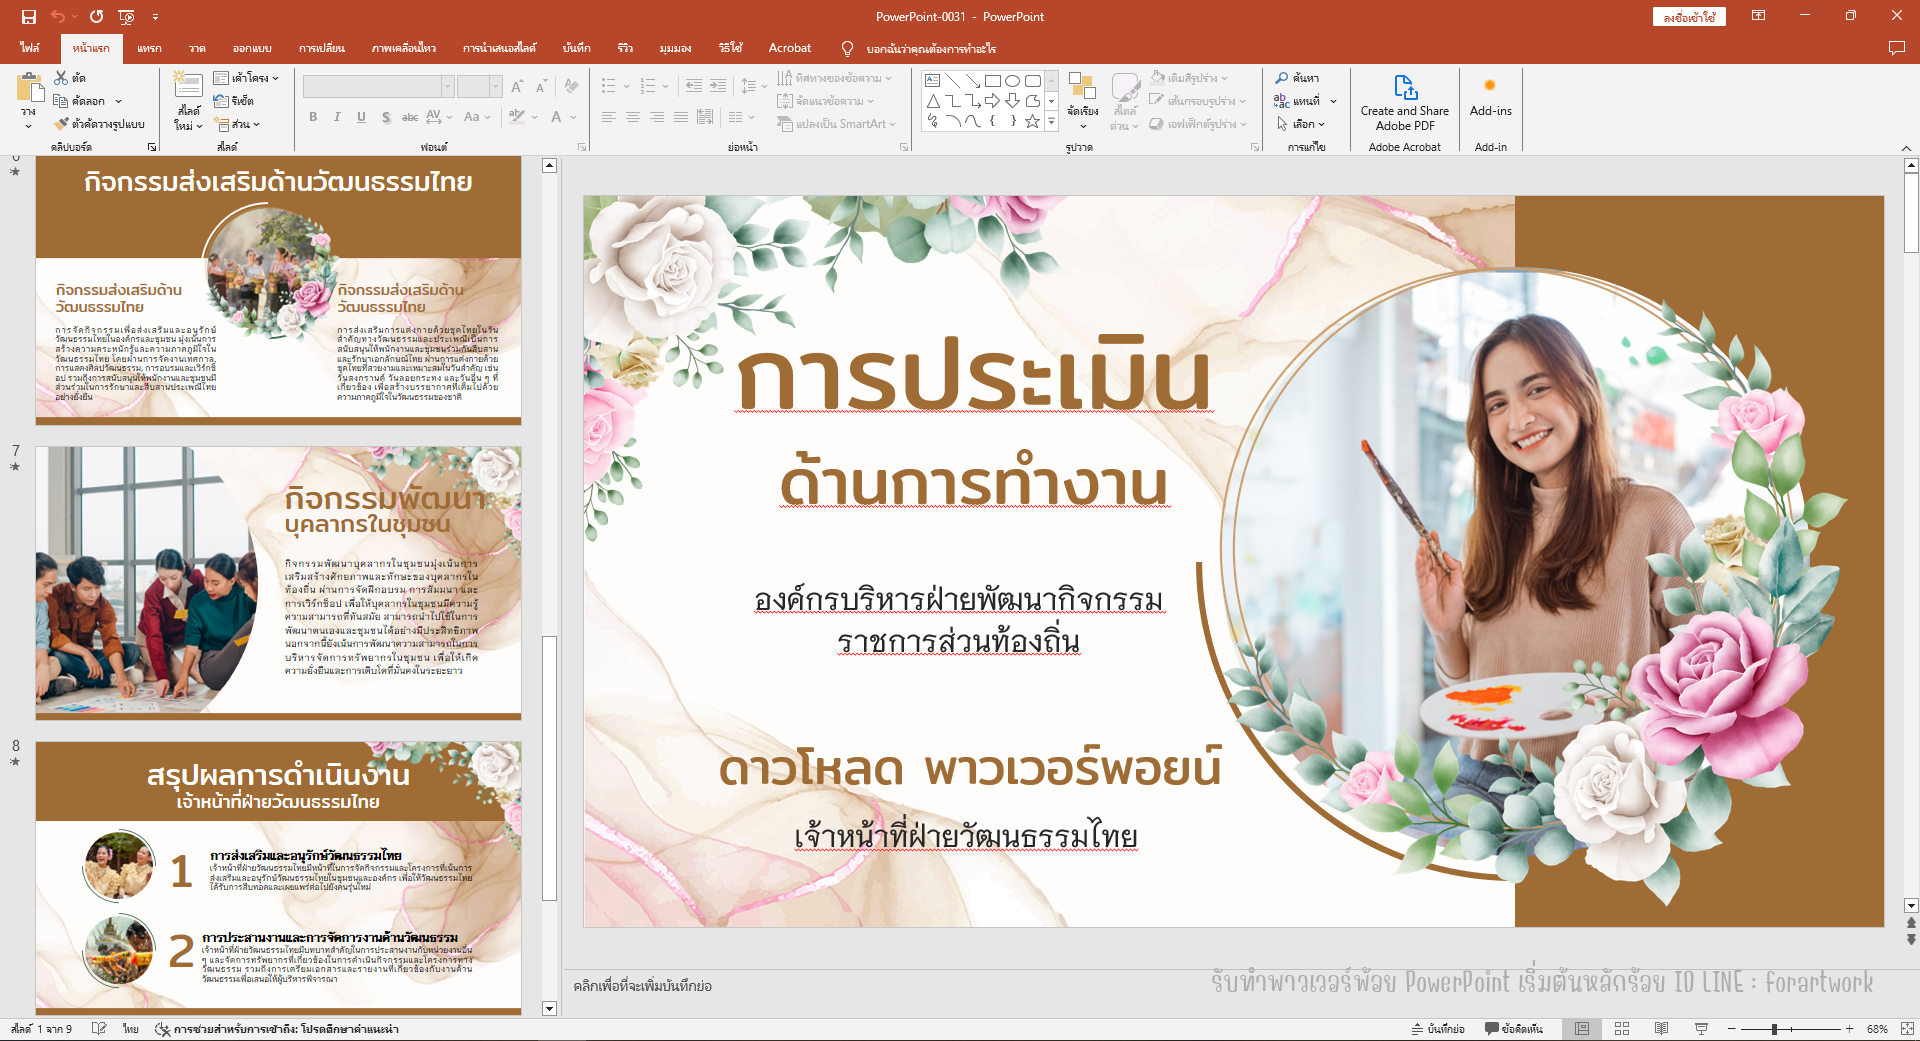
Task: Click the Format Painter brush icon
Action: click(x=62, y=124)
